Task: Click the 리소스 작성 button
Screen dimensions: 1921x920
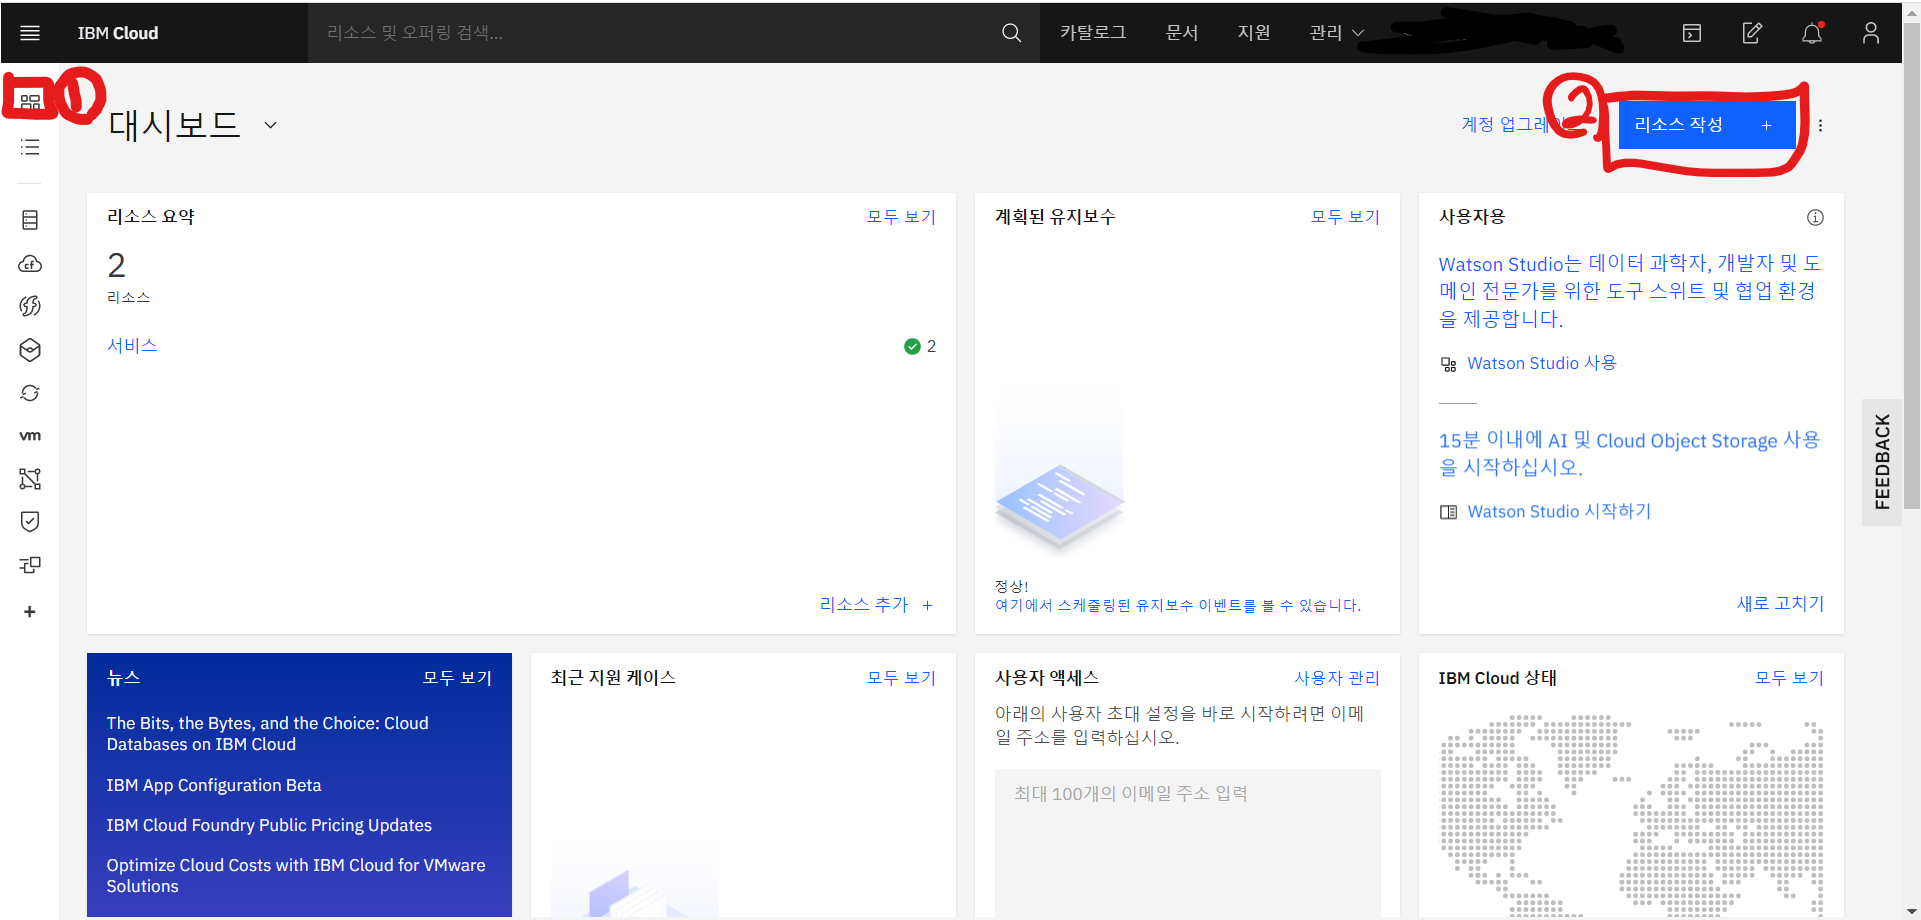Action: click(x=1707, y=125)
